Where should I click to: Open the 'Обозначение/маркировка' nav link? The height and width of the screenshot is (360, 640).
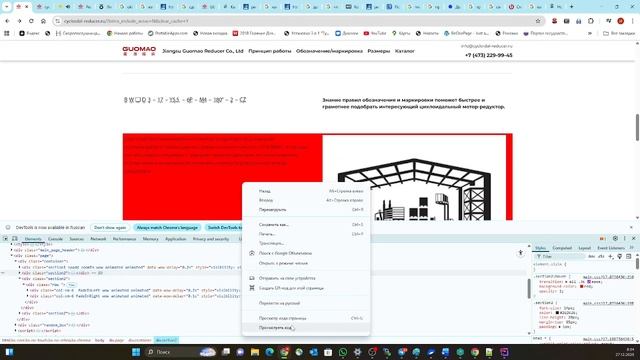click(329, 51)
